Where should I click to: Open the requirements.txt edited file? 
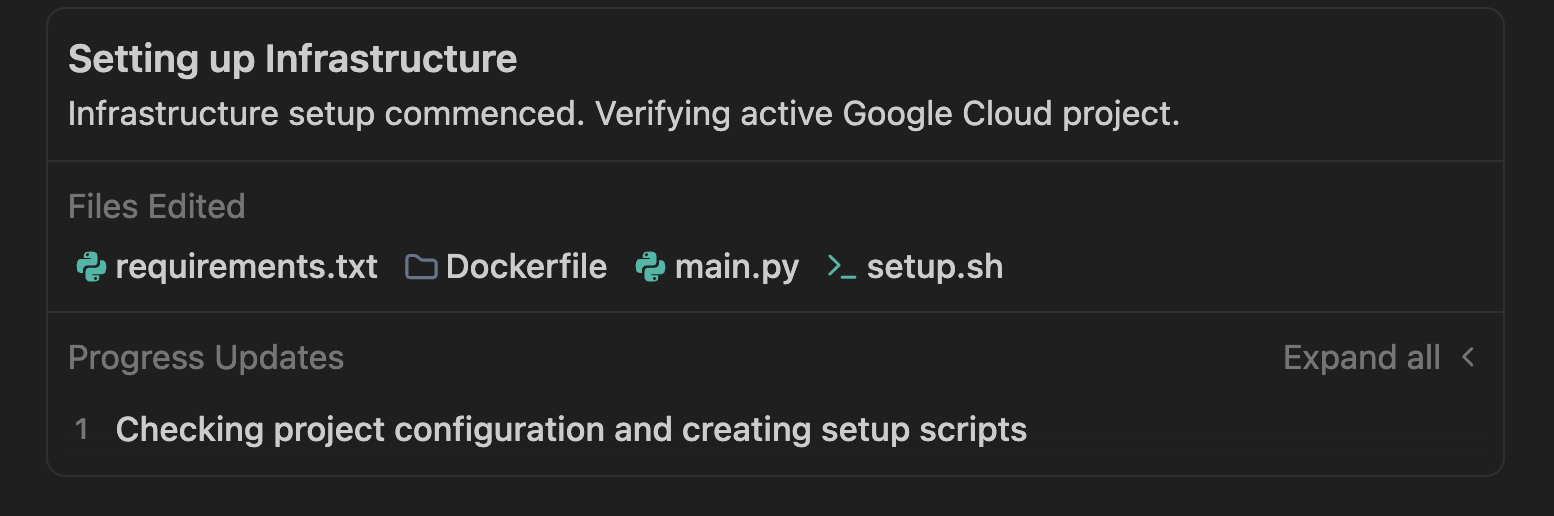point(246,267)
